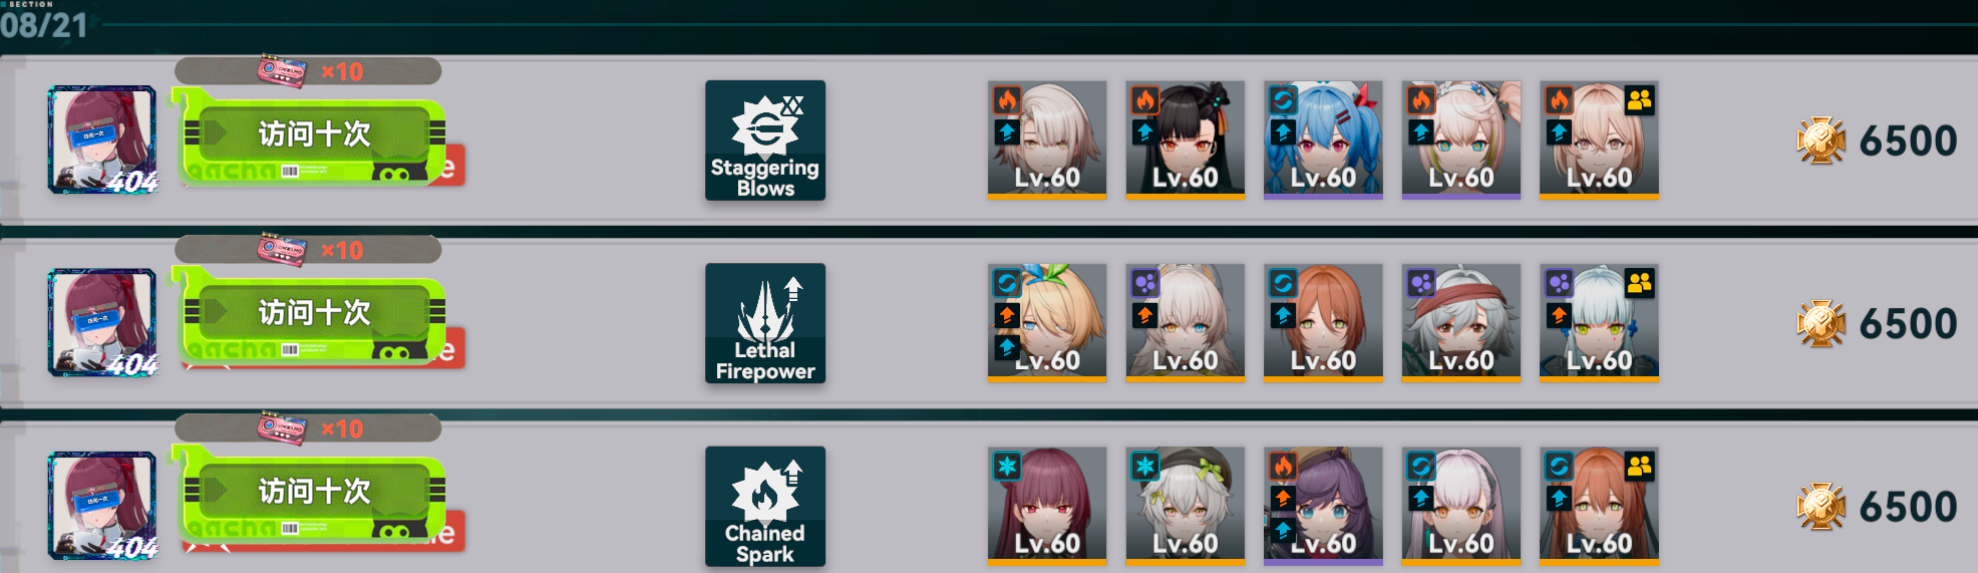Click the Lethal Firepower buff icon
Image resolution: width=1978 pixels, height=573 pixels.
click(765, 323)
